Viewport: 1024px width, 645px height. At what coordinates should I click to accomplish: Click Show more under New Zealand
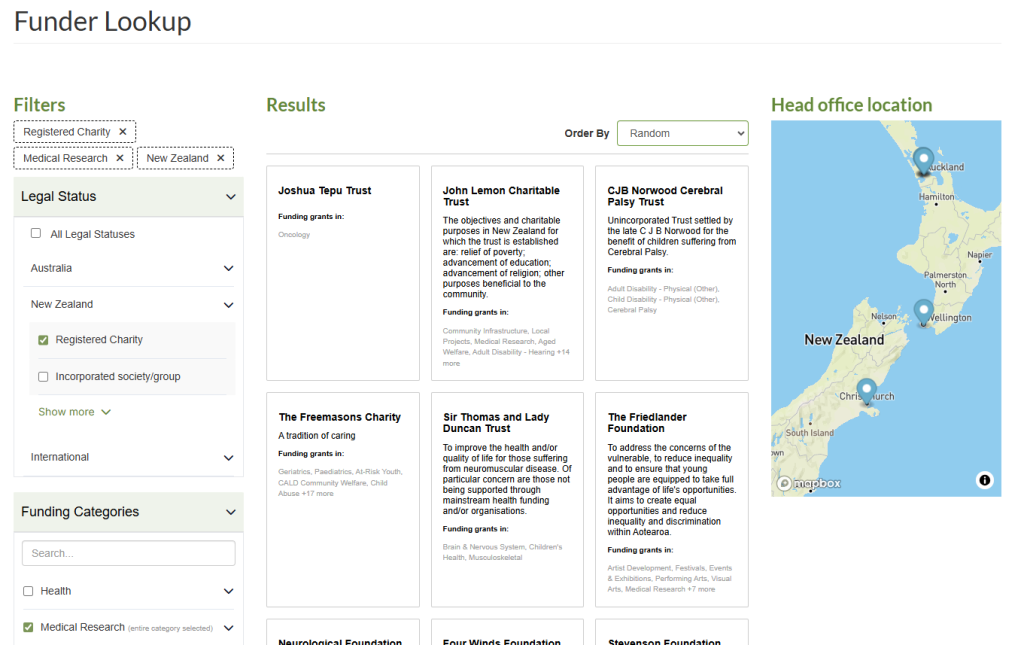coord(74,412)
